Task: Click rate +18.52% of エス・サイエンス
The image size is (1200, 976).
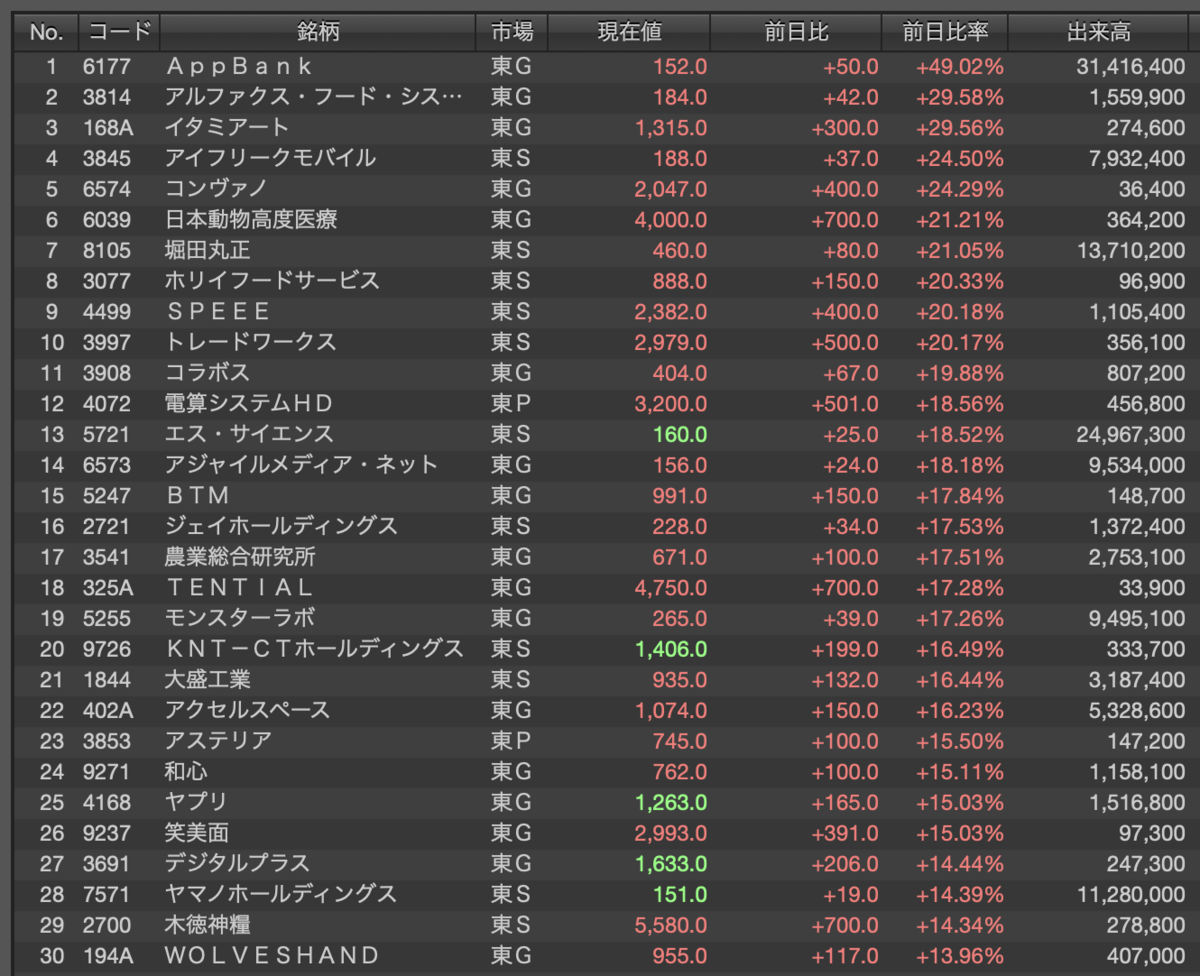Action: point(960,434)
